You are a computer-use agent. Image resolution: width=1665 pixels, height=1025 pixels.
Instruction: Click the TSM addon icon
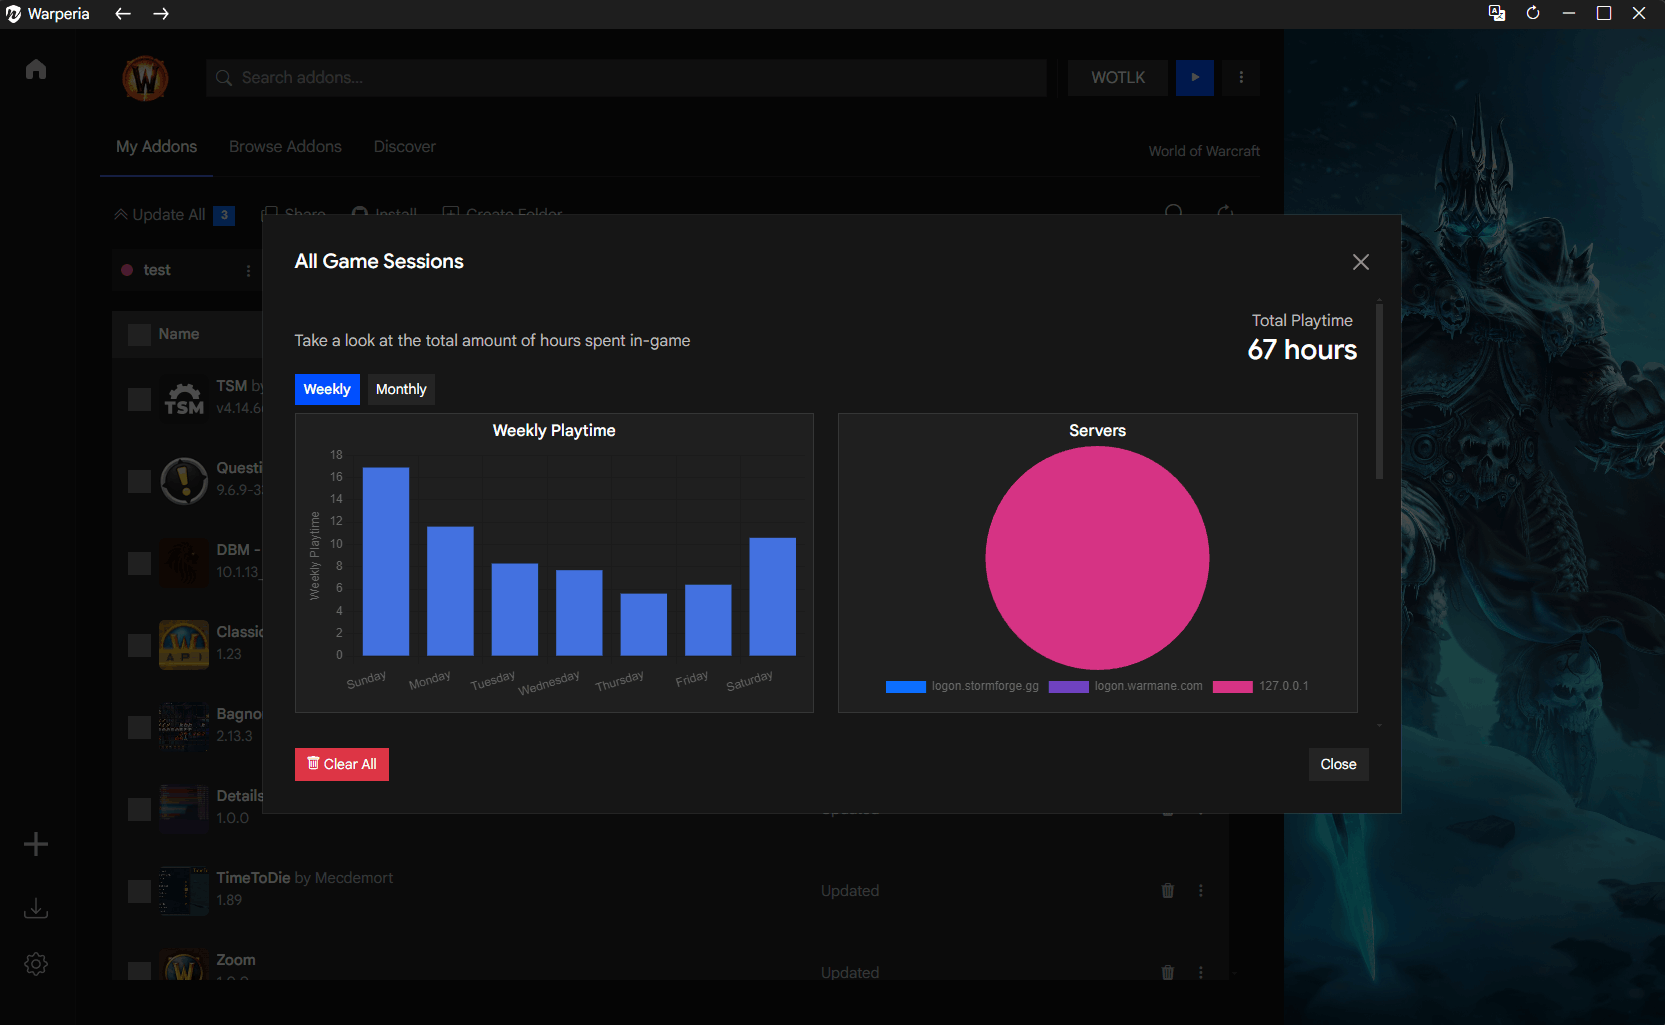coord(184,399)
